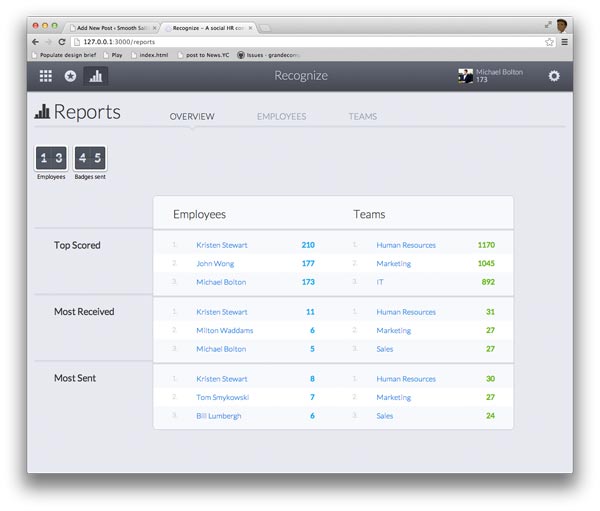600x511 pixels.
Task: Click the Chrome profile avatar at top right
Action: point(562,26)
